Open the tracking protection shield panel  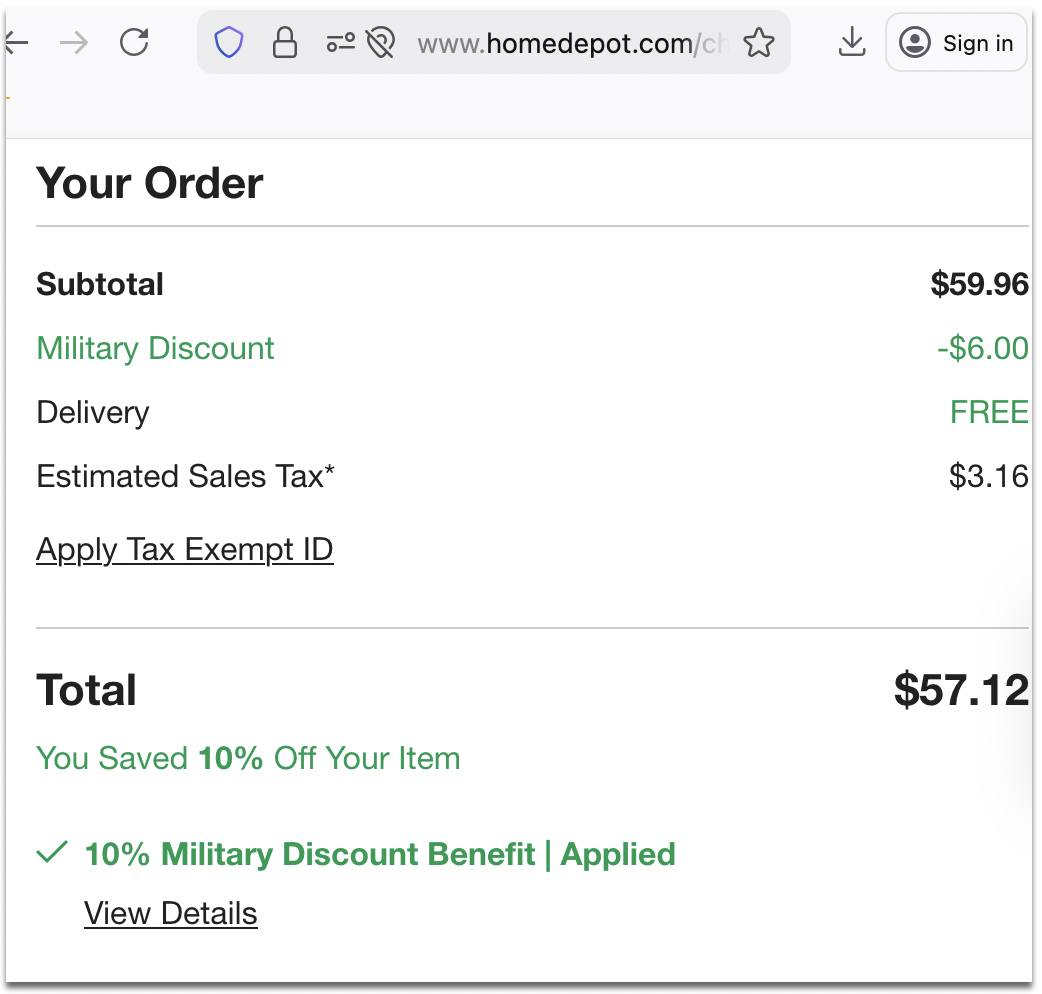(229, 42)
